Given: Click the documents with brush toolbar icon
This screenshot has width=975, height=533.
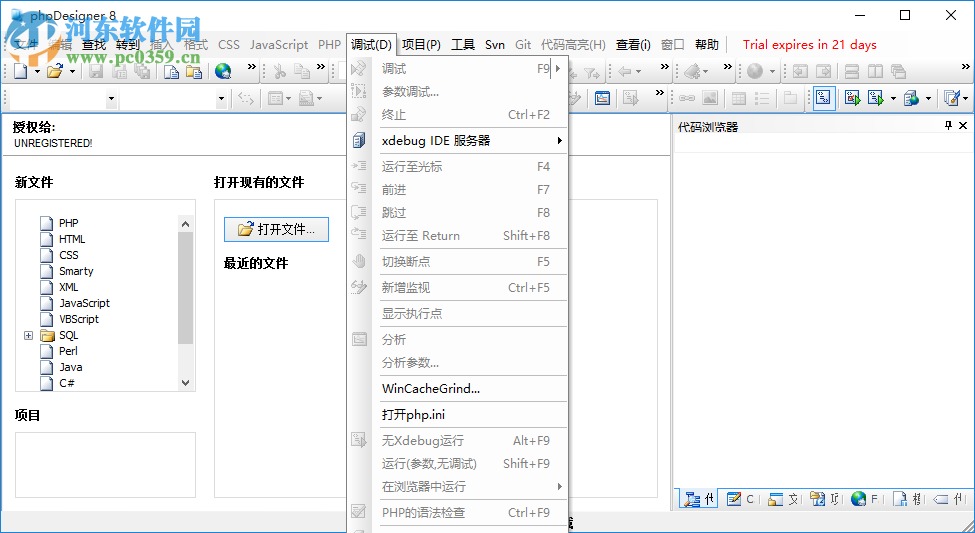Looking at the screenshot, I should 950,98.
